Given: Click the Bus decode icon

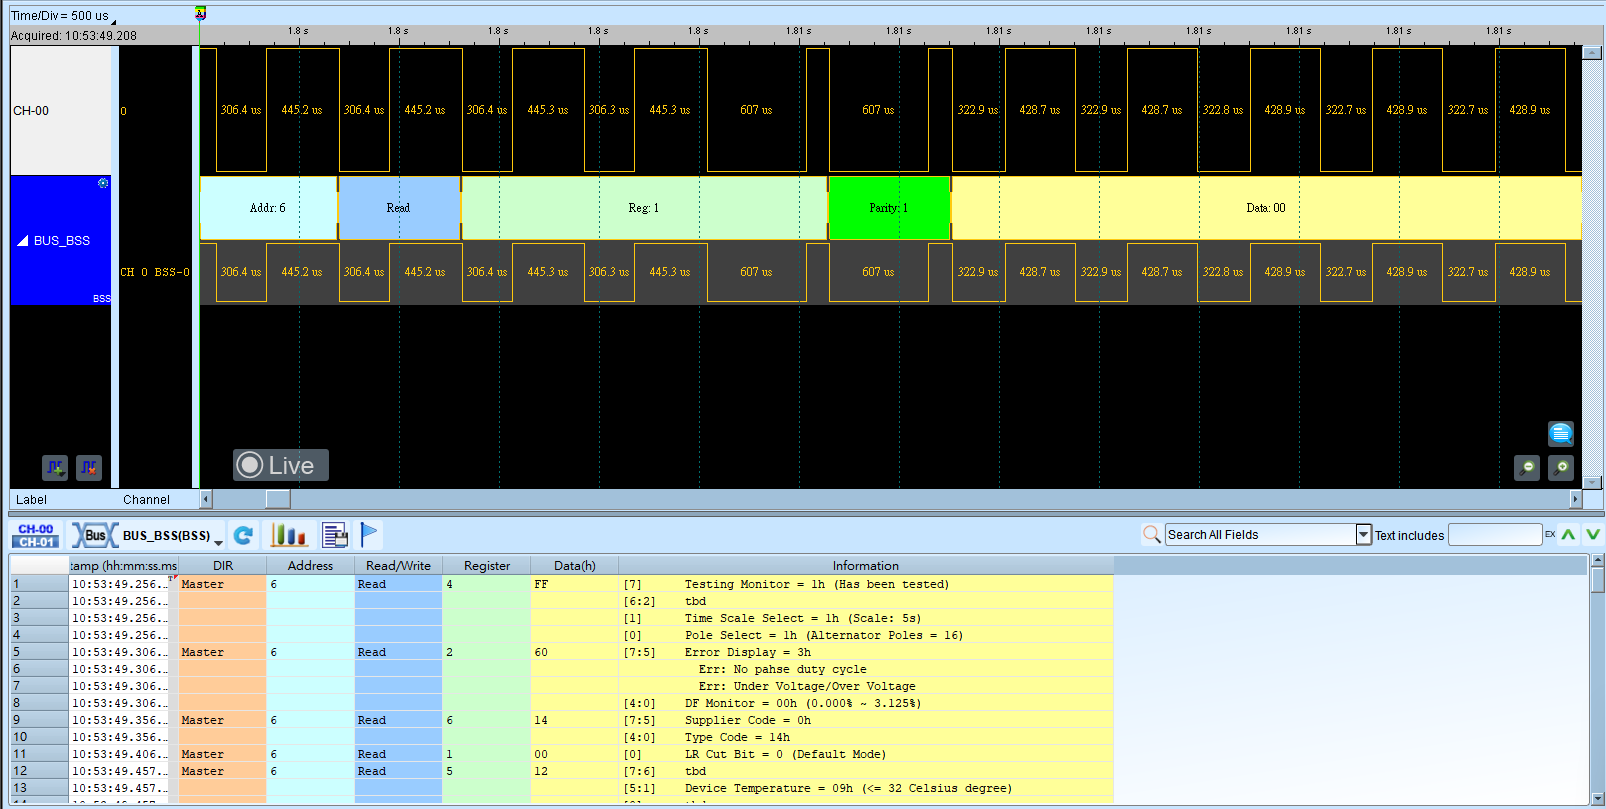Looking at the screenshot, I should tap(95, 535).
